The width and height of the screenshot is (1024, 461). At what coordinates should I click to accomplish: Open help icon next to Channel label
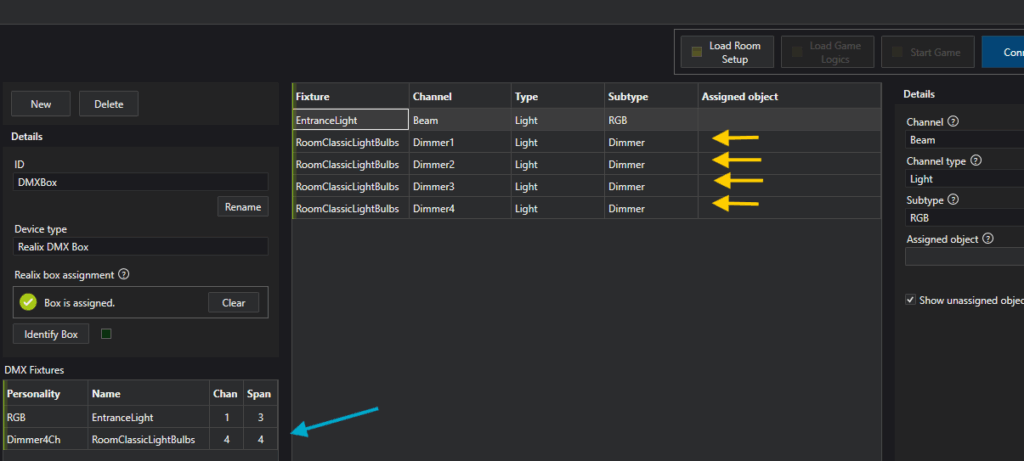(x=953, y=121)
